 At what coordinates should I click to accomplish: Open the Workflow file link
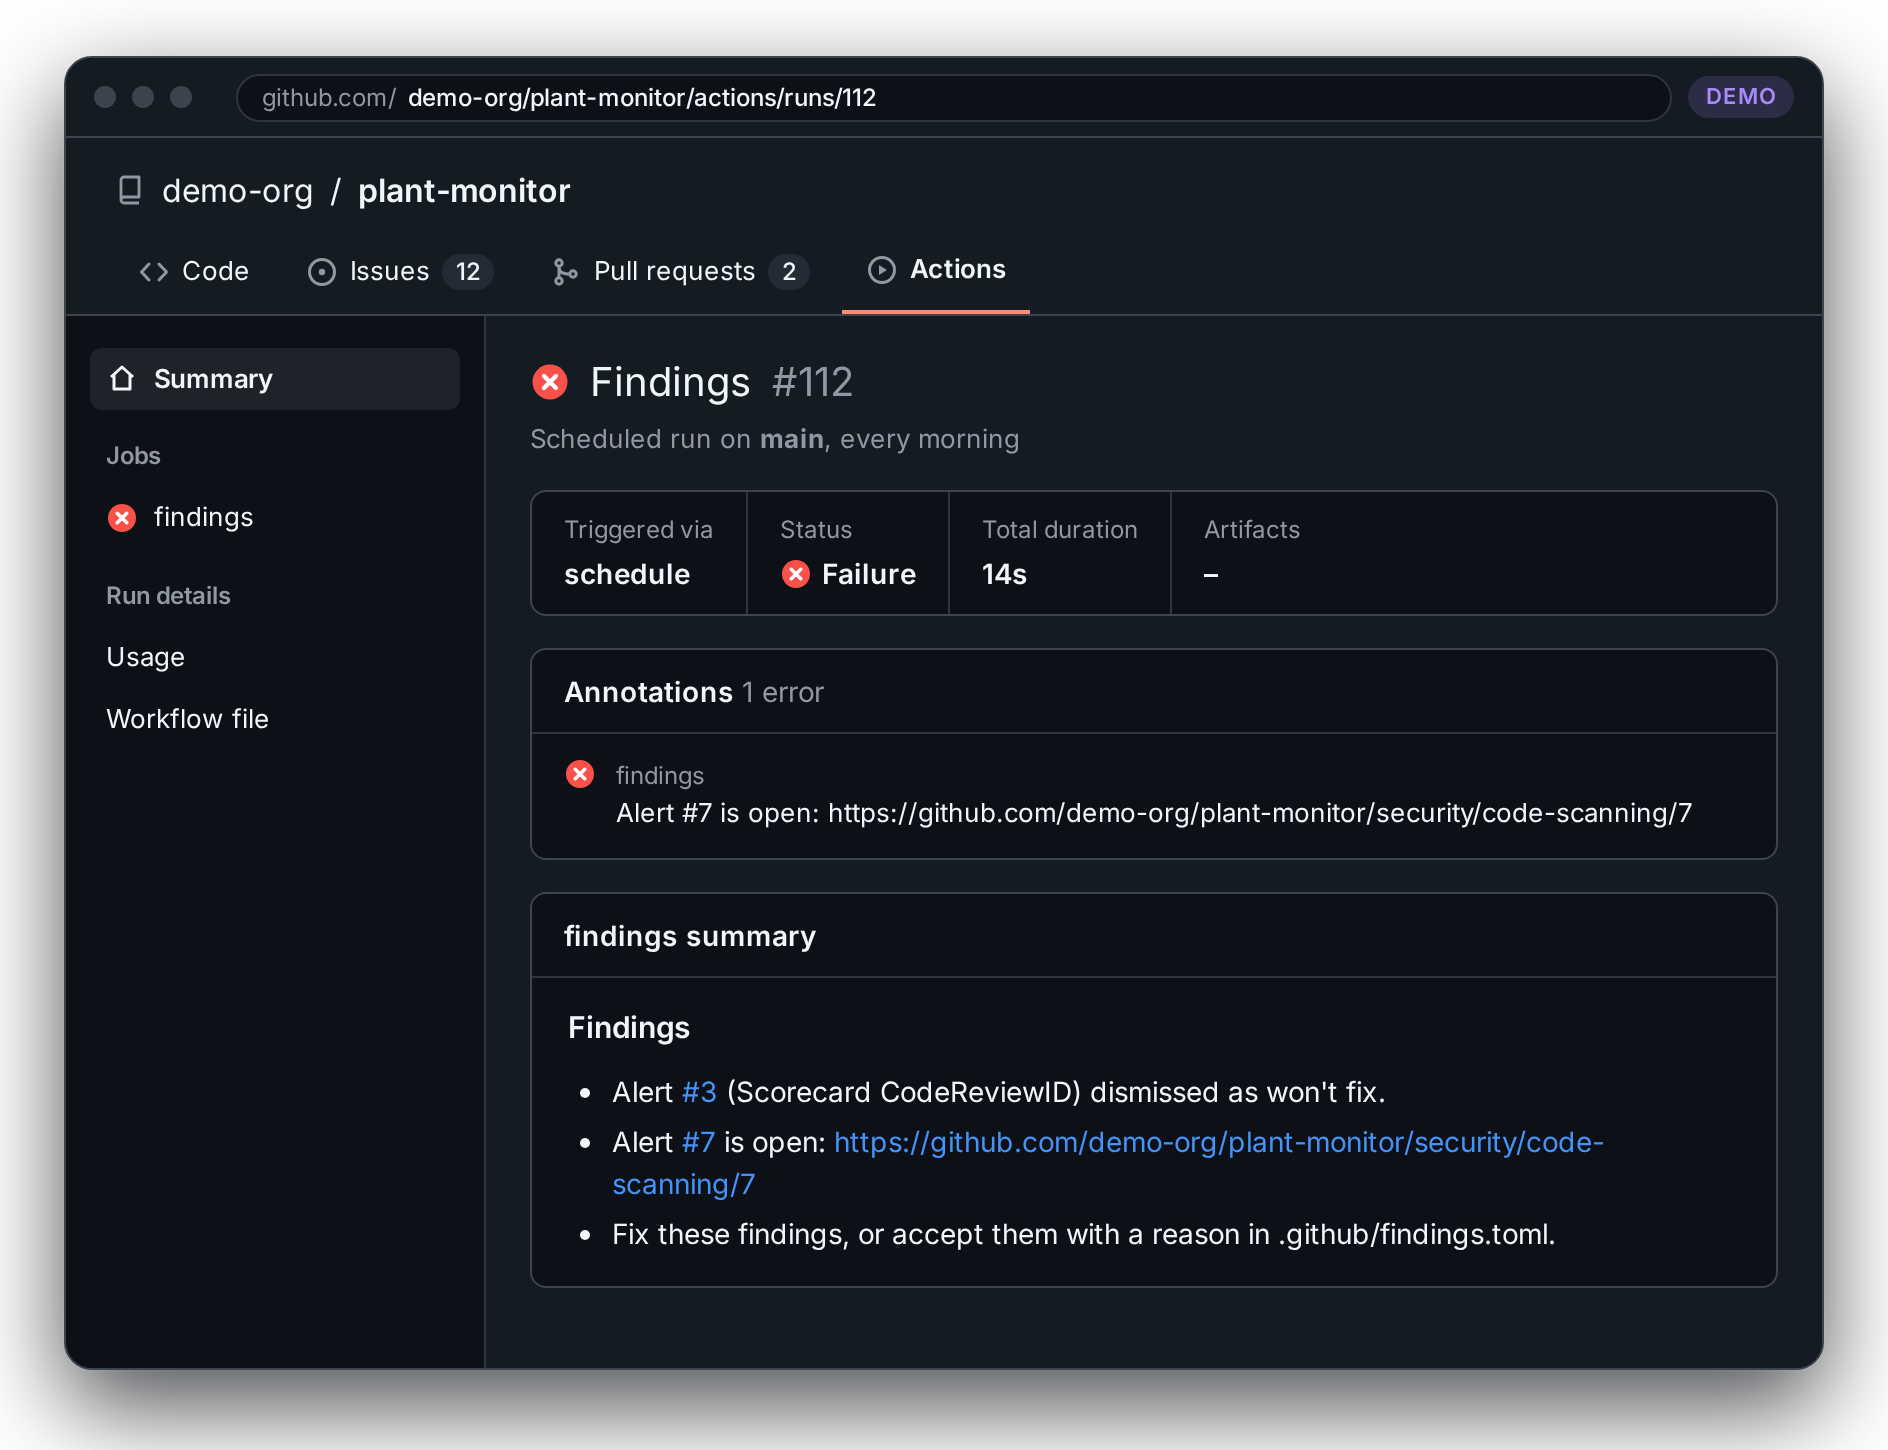click(x=188, y=719)
